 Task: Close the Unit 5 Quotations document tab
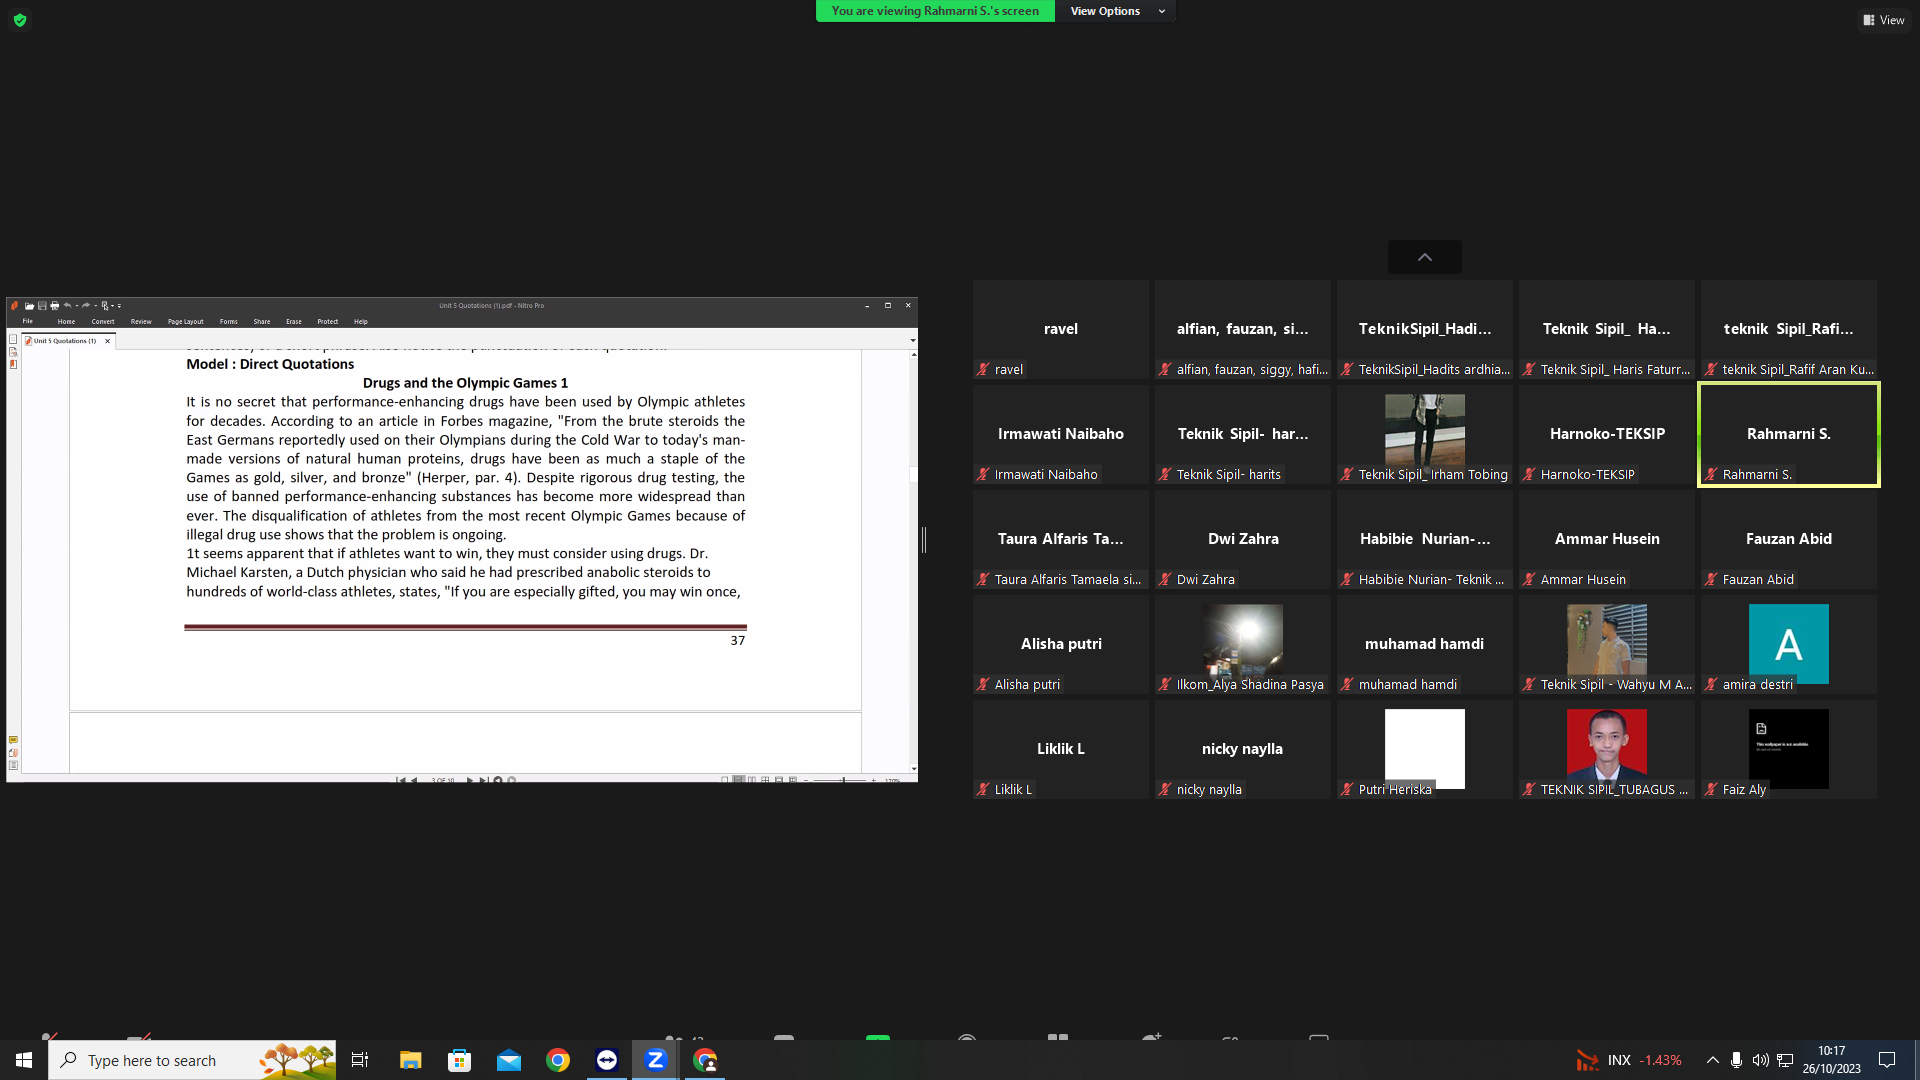click(x=108, y=341)
